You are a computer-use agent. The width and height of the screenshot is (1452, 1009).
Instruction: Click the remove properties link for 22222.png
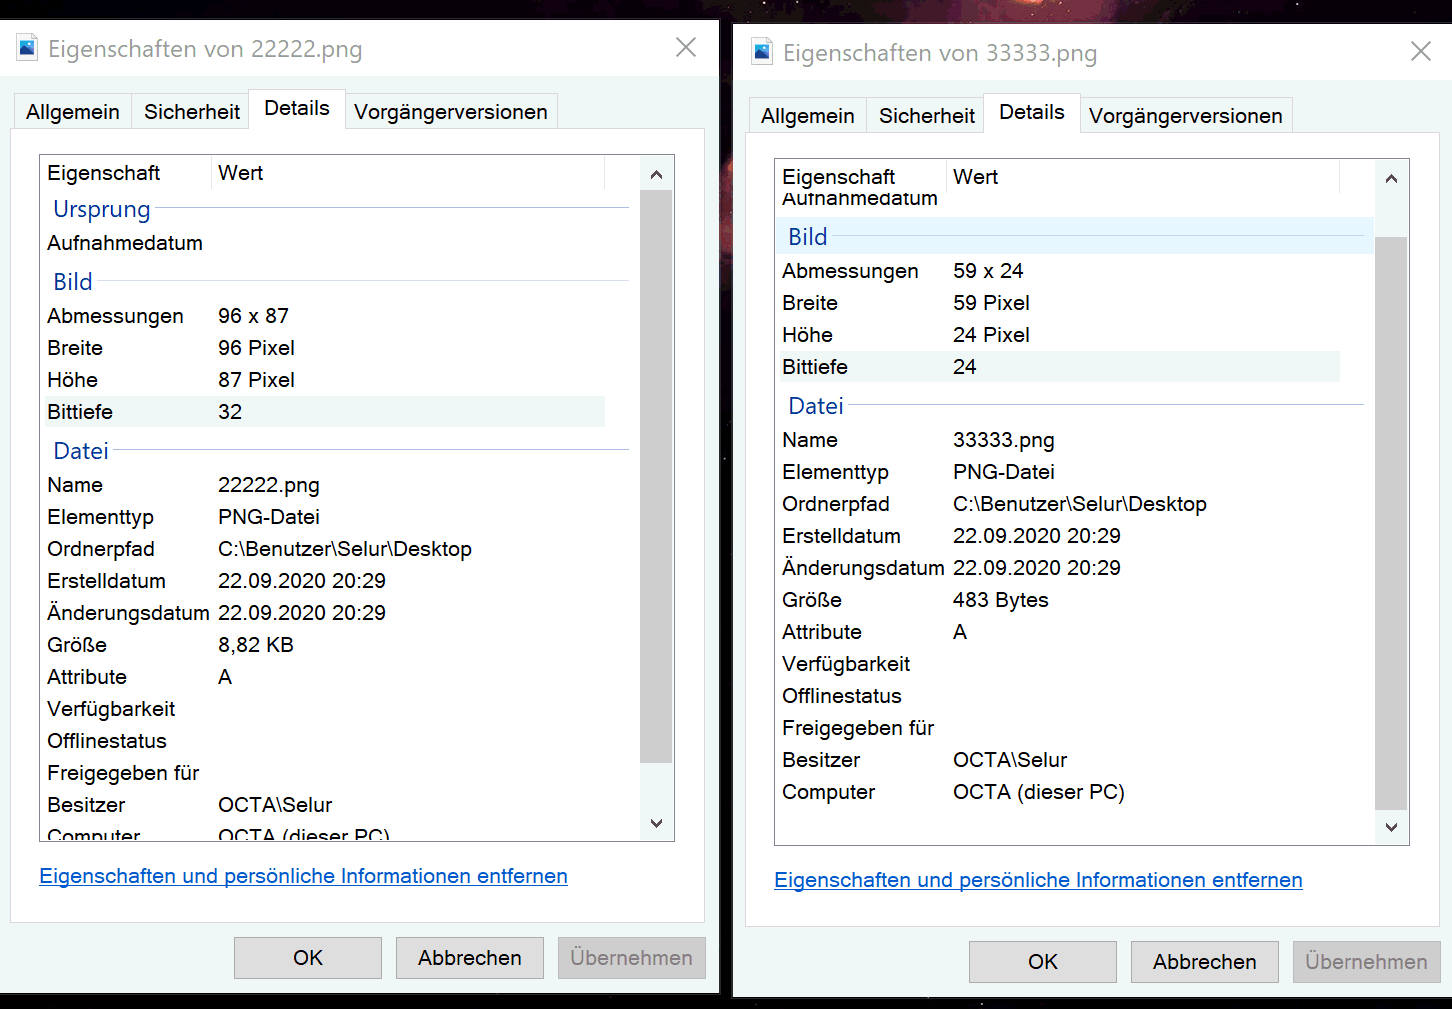(x=303, y=876)
